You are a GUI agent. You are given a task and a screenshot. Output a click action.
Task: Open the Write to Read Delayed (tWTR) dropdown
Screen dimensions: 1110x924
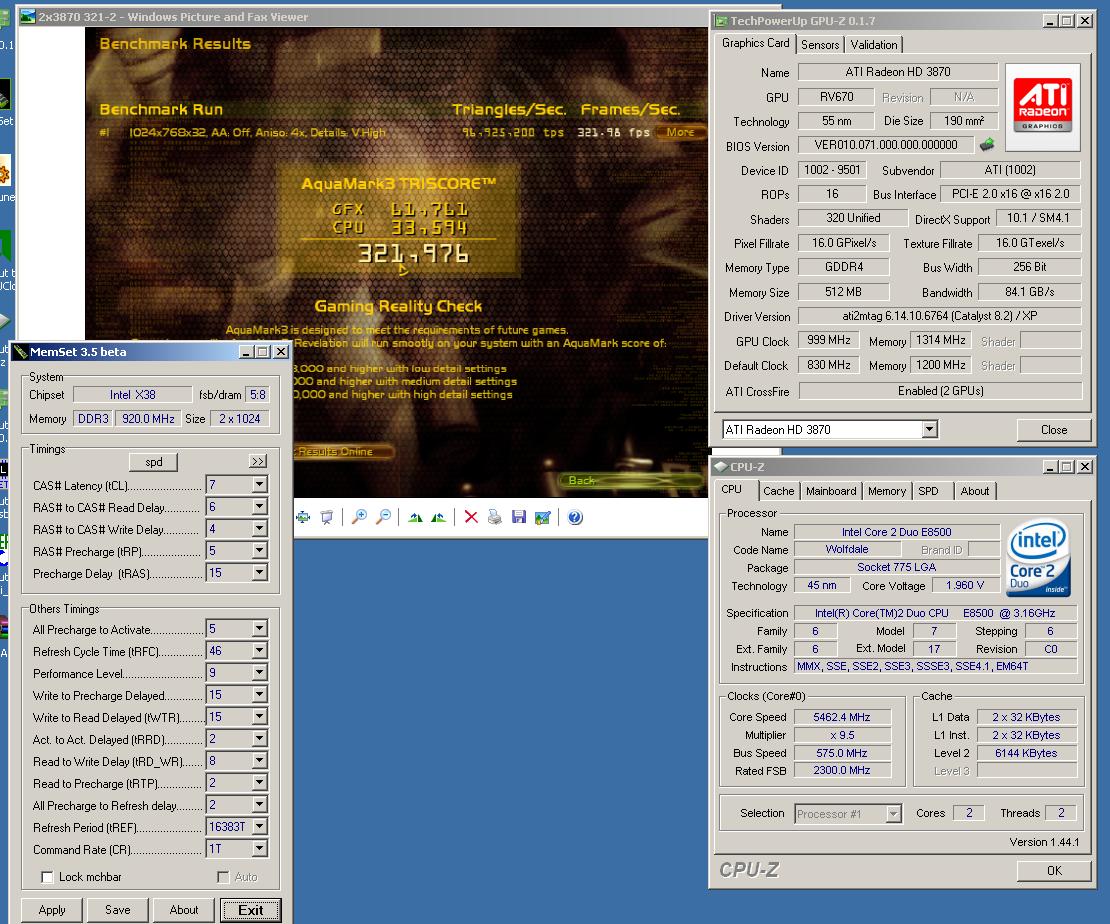click(260, 717)
